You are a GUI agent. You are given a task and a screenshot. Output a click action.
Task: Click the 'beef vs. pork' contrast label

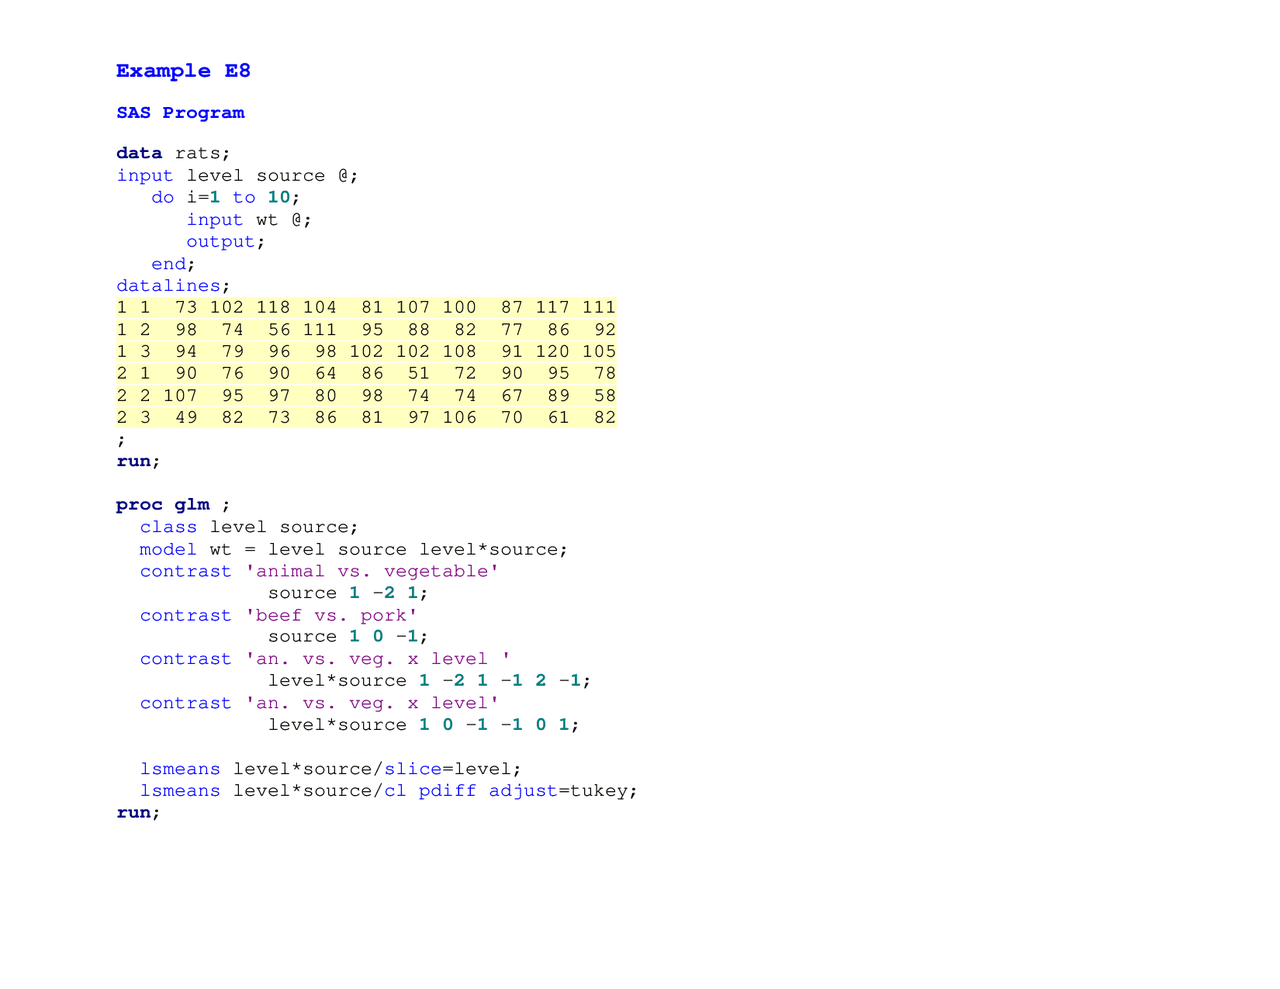coord(331,615)
